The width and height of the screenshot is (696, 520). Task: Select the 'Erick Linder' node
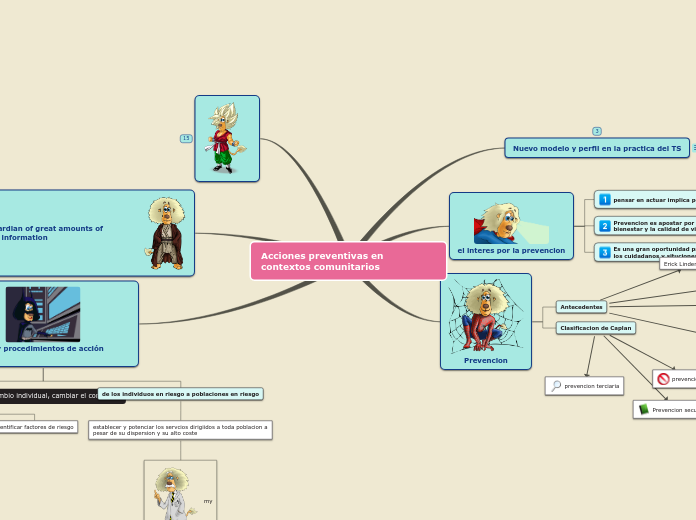(x=678, y=264)
